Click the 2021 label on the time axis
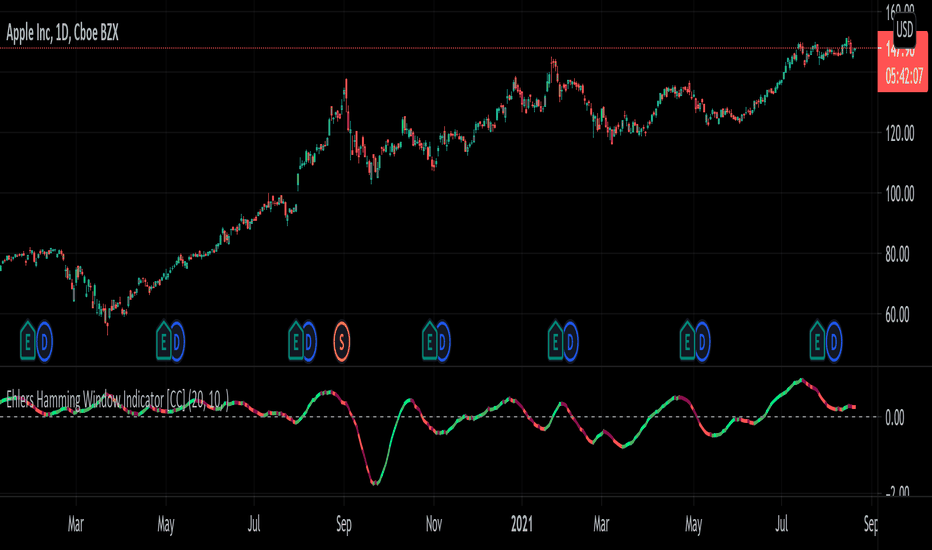932x550 pixels. click(522, 524)
